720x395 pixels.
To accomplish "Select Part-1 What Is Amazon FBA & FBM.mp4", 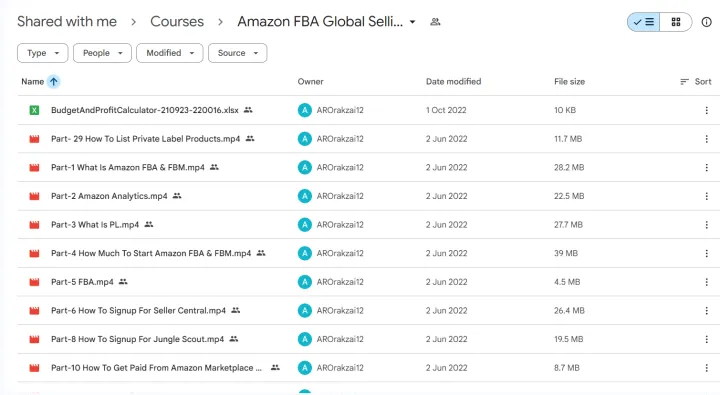I will pyautogui.click(x=128, y=168).
